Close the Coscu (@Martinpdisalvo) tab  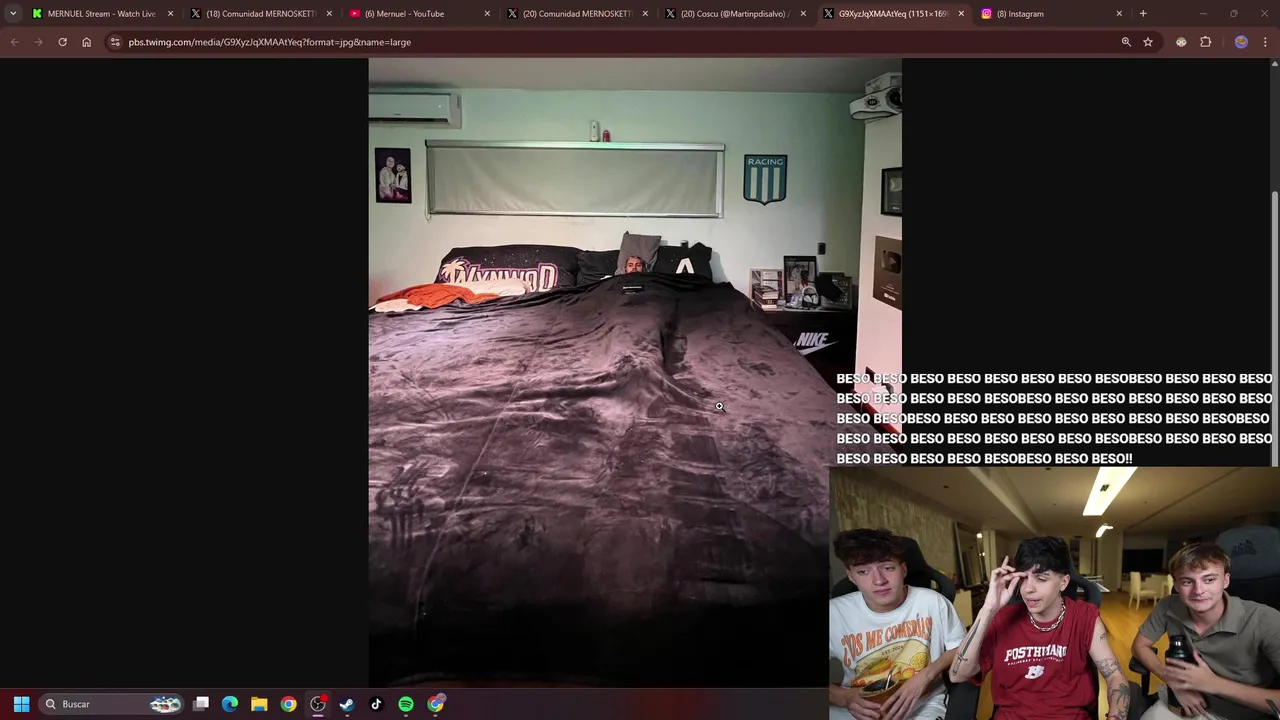[803, 14]
